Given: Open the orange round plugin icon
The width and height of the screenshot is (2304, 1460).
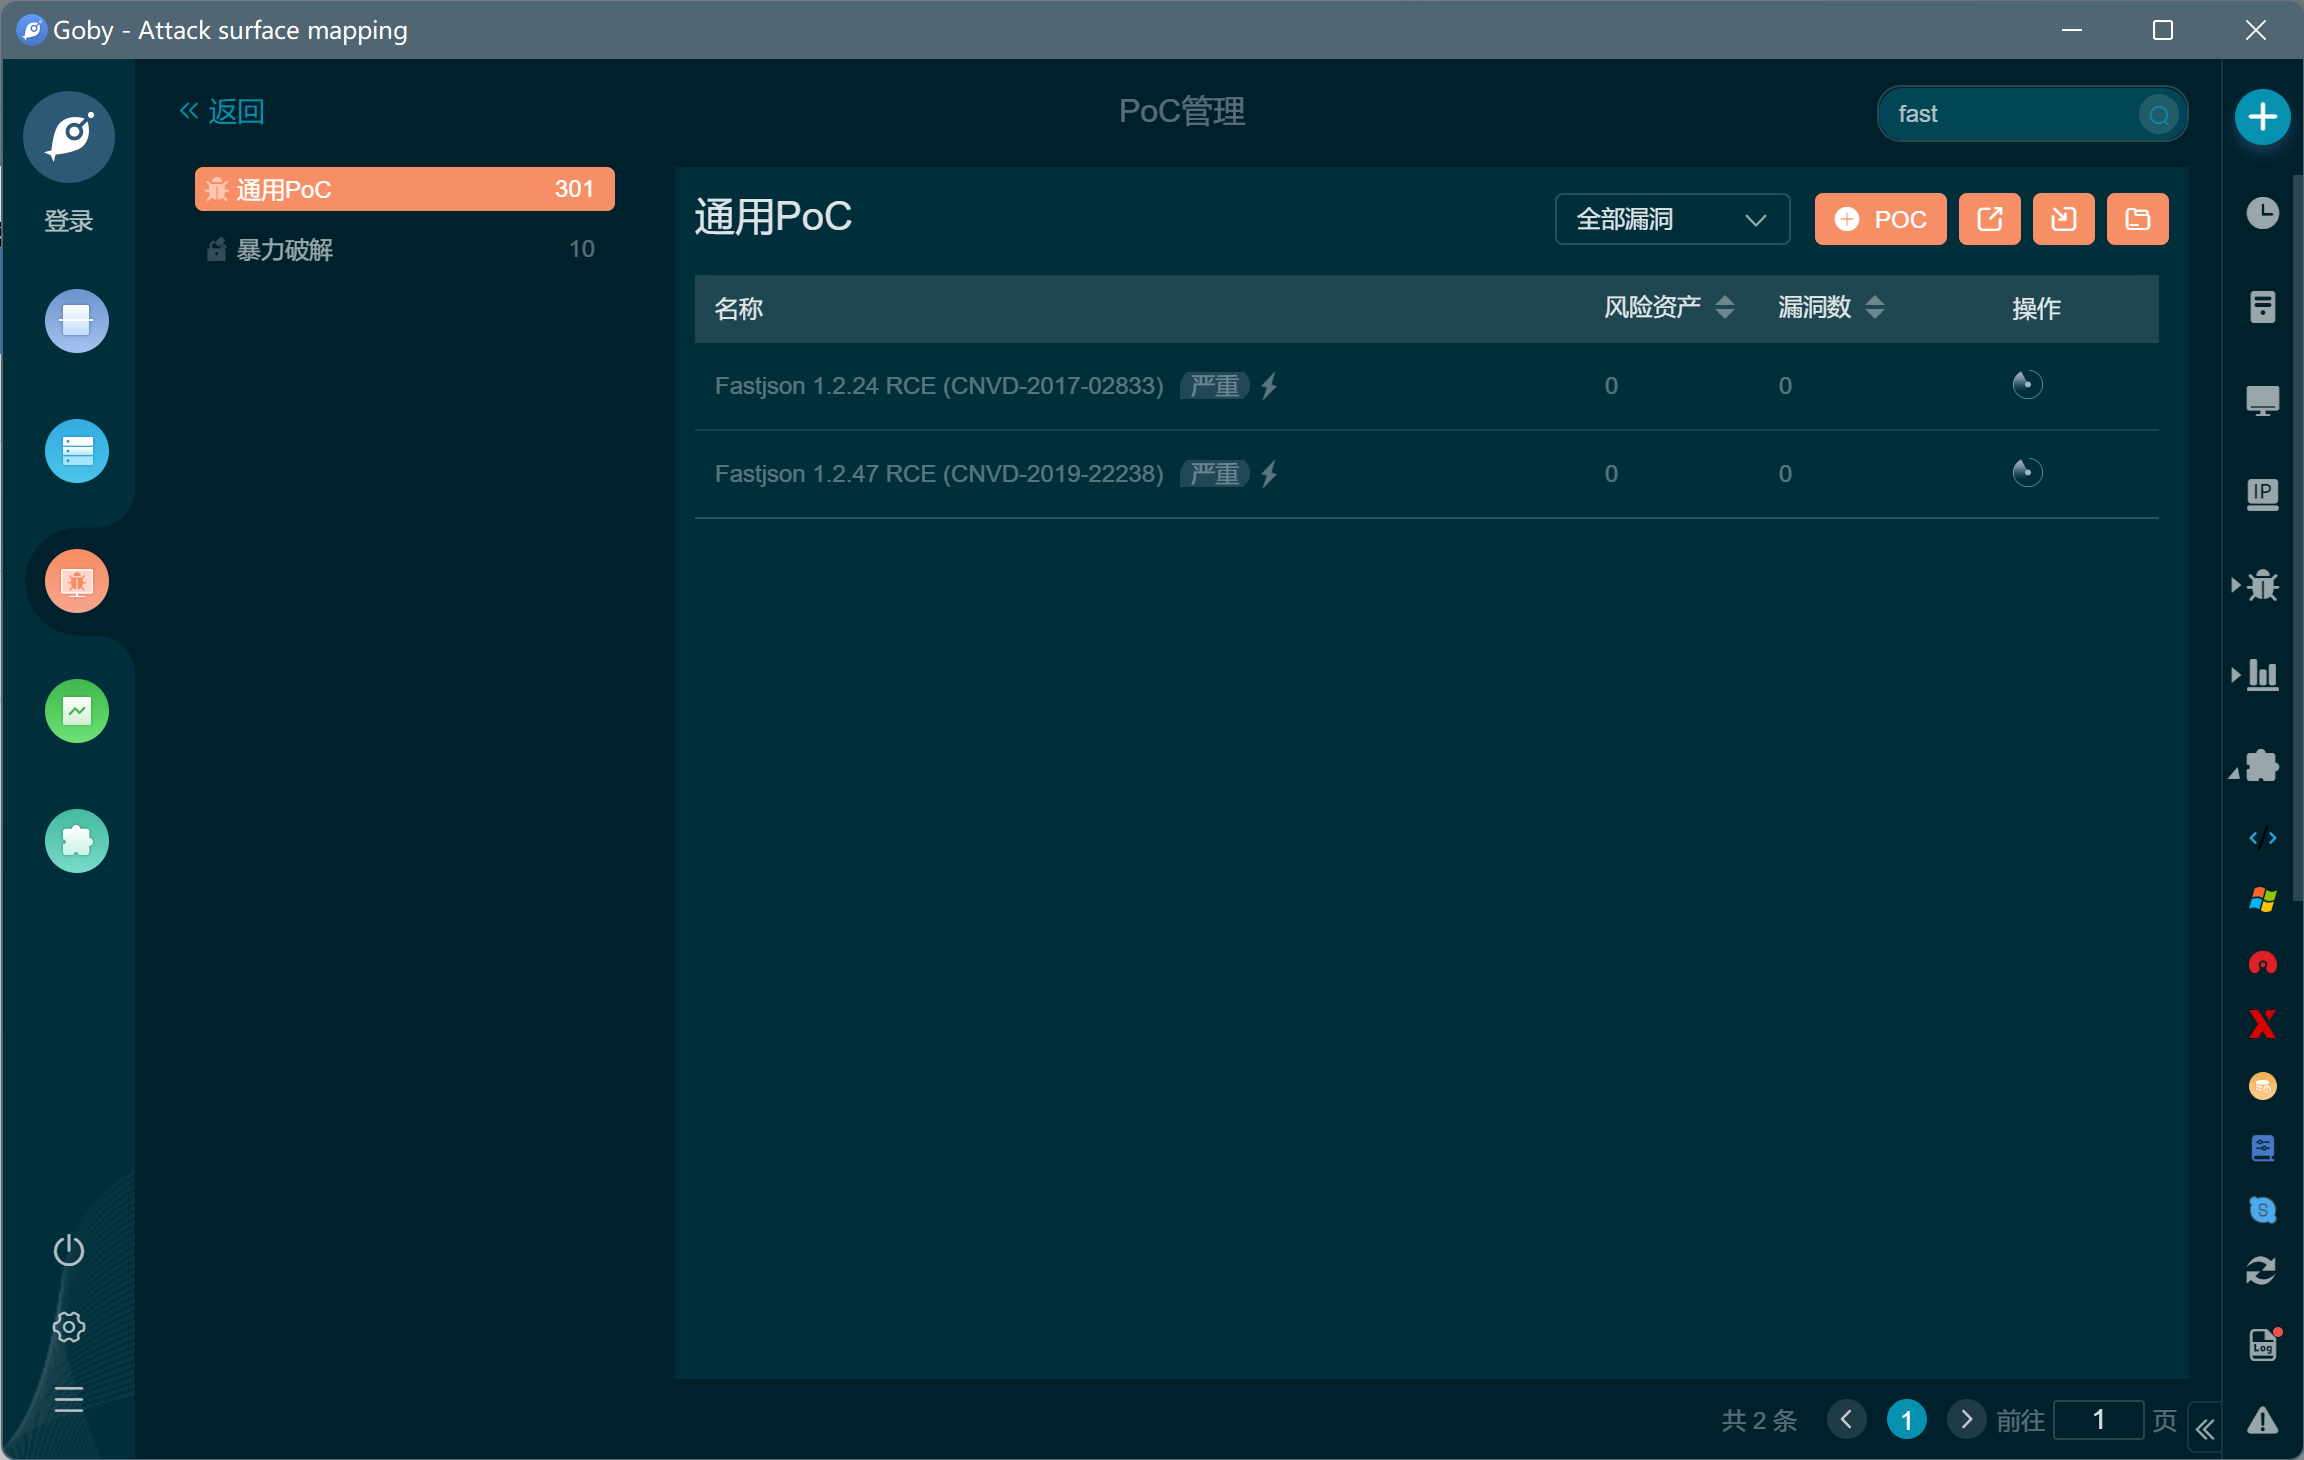Looking at the screenshot, I should coord(2263,1086).
